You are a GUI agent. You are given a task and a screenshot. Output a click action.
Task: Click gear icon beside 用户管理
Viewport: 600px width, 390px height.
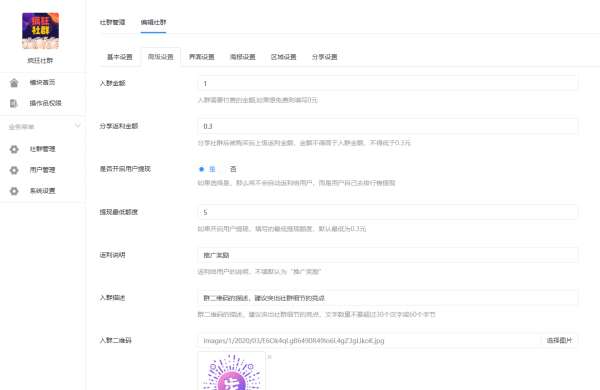[x=14, y=170]
